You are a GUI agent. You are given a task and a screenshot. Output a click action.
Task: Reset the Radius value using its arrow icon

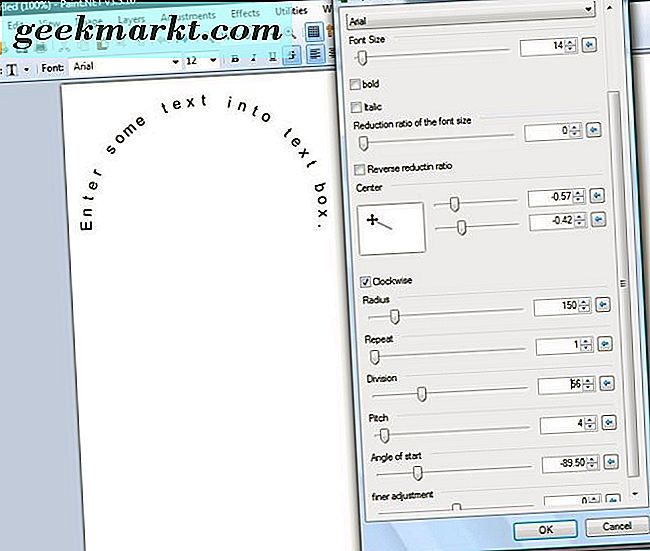tap(602, 306)
